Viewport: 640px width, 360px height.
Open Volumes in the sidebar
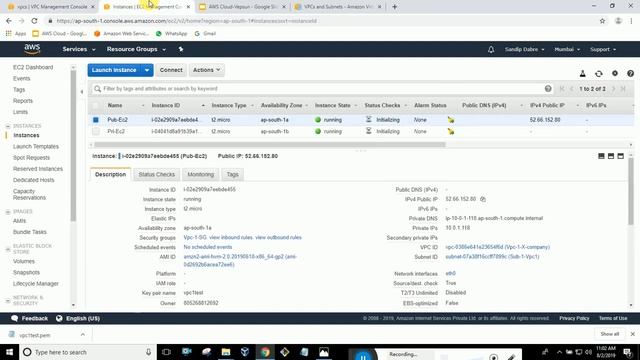pyautogui.click(x=24, y=261)
